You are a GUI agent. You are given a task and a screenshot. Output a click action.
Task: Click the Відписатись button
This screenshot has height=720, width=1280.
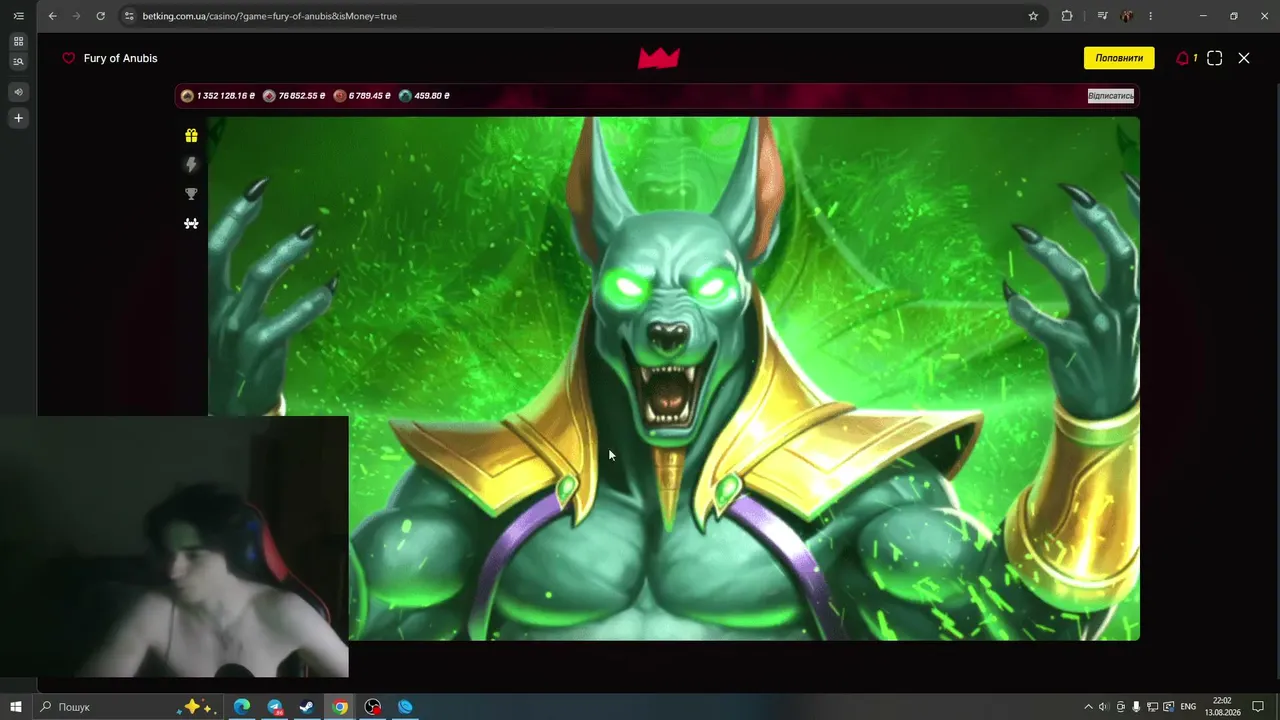[x=1111, y=96]
